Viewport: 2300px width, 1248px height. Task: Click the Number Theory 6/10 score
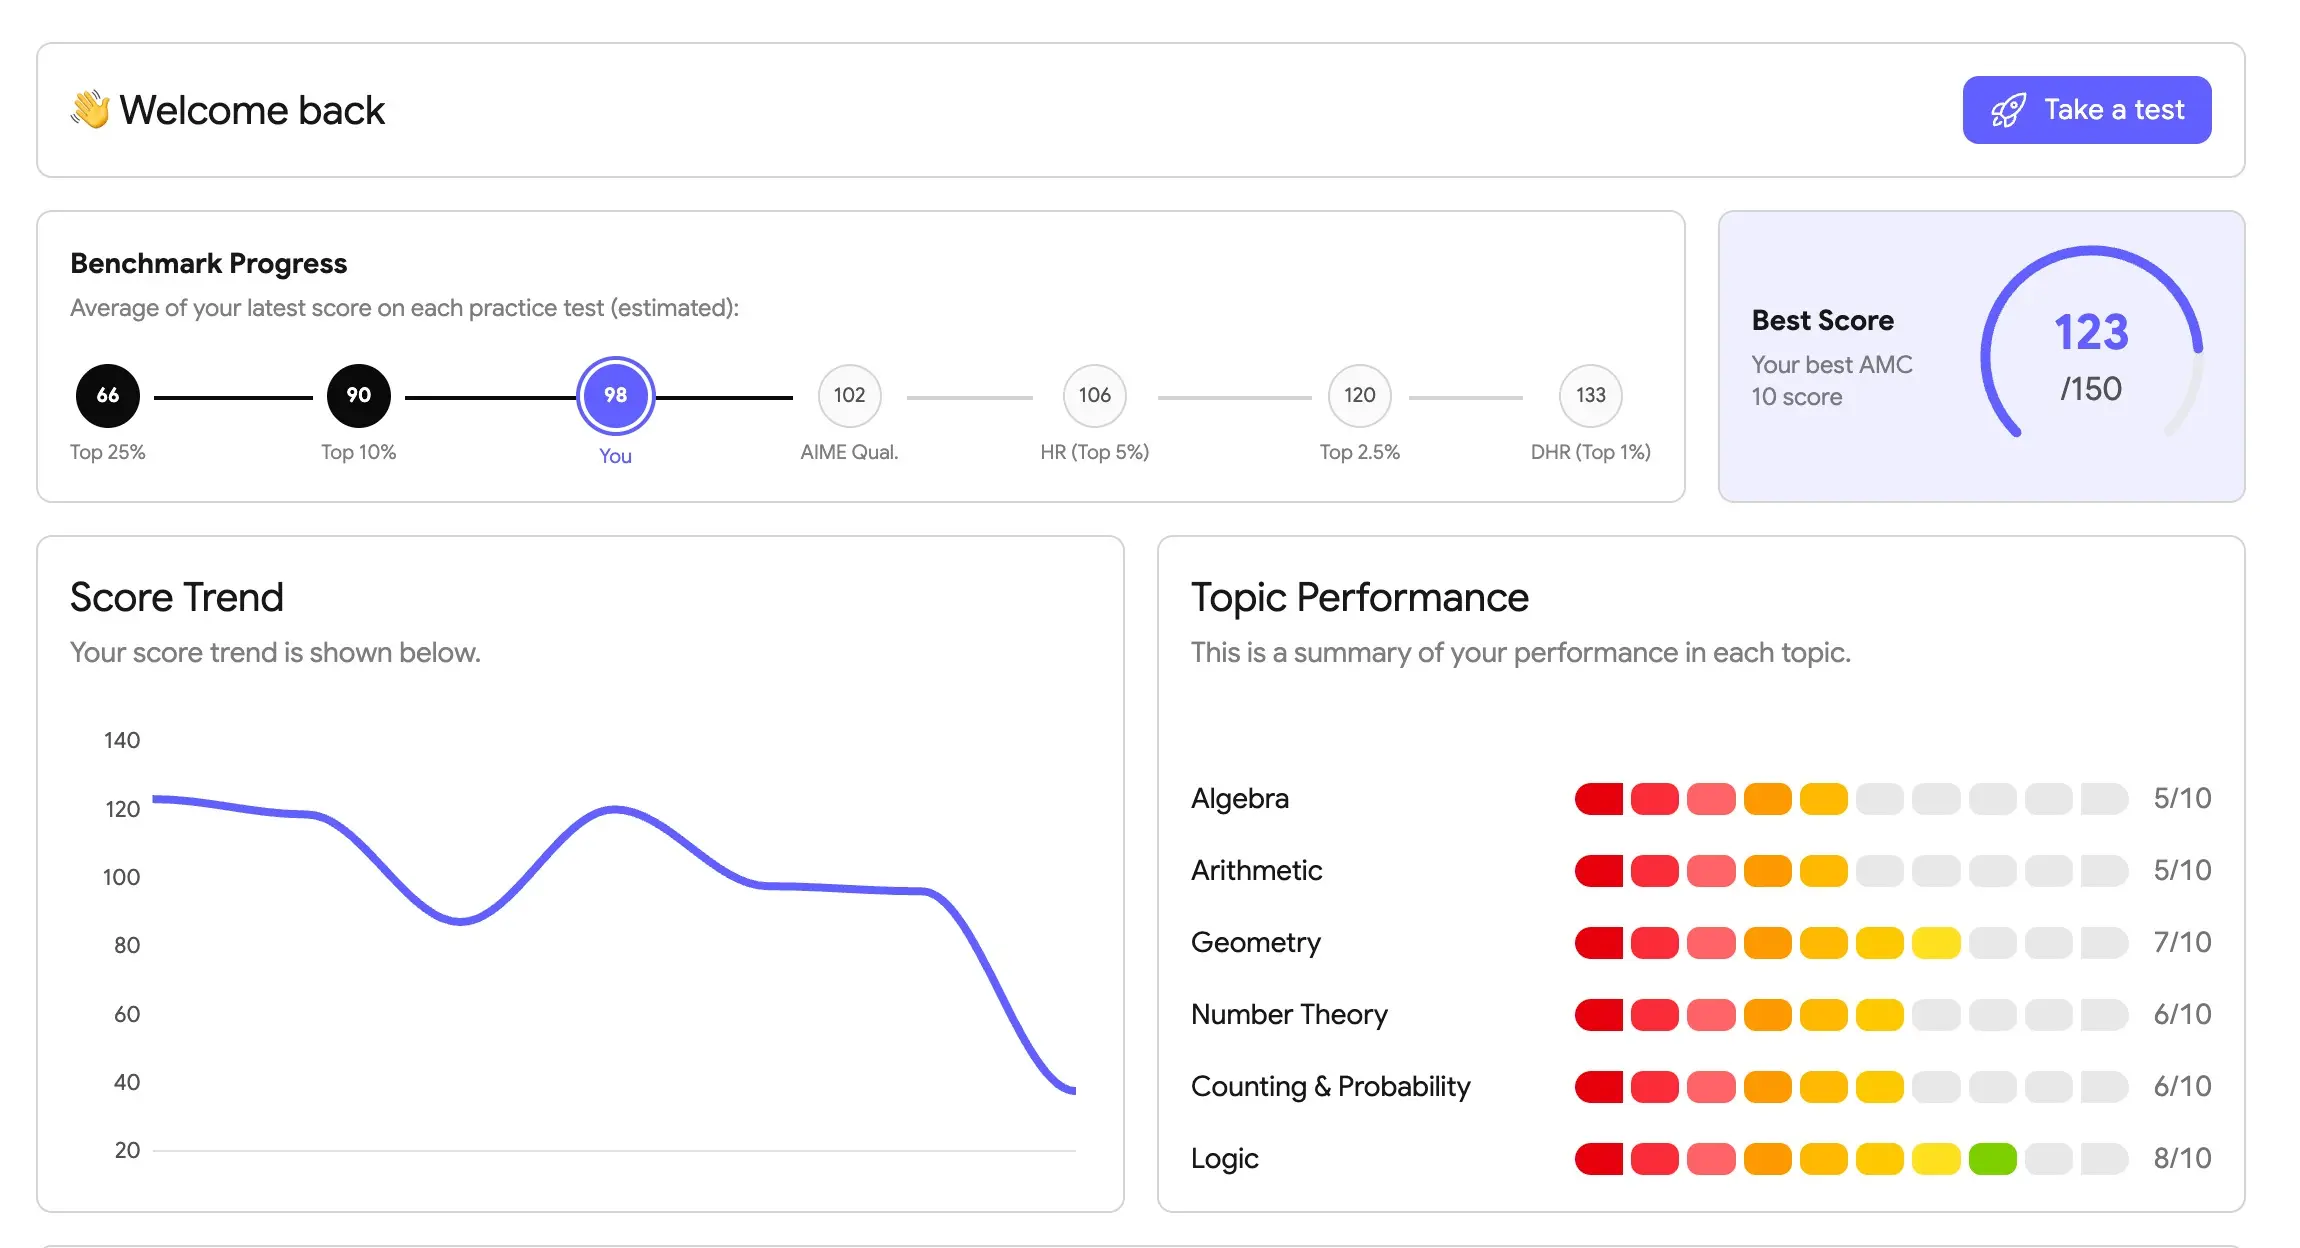point(2182,1014)
